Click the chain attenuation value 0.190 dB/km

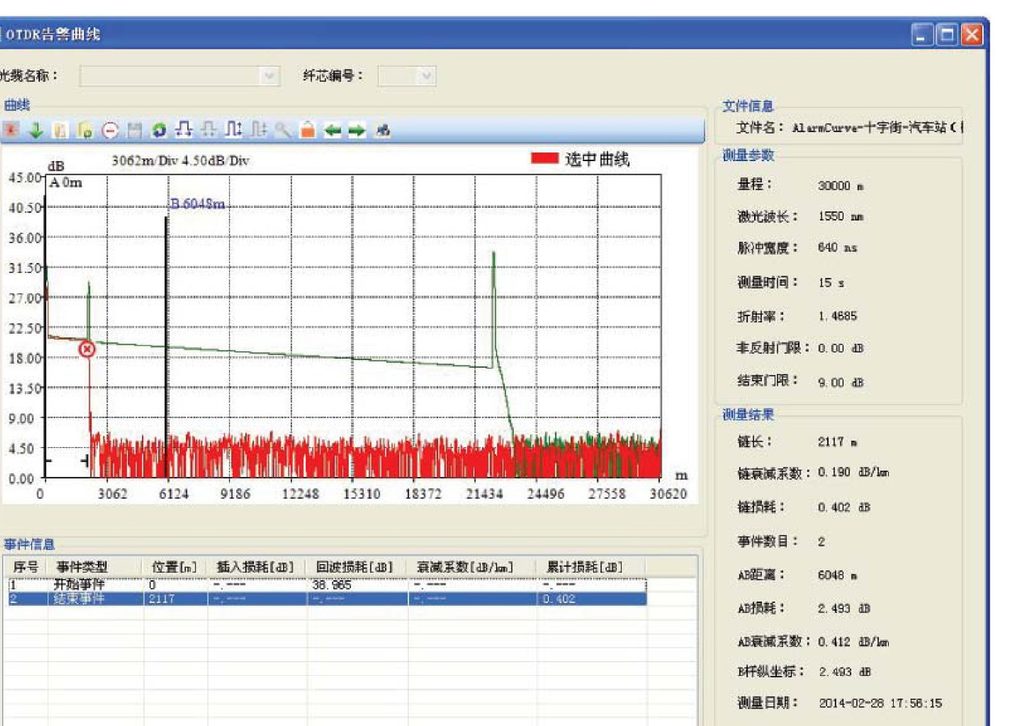854,472
